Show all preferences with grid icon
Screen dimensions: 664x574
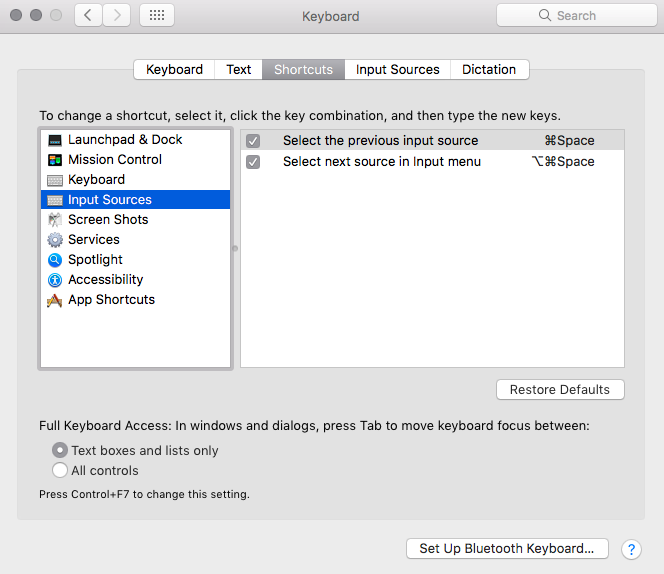click(x=157, y=15)
